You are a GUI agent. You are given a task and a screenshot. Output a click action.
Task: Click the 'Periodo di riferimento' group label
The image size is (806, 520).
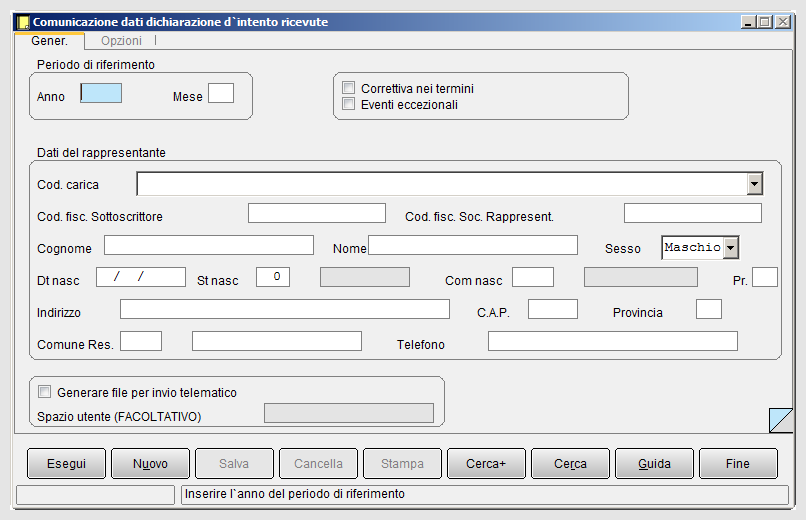coord(96,65)
